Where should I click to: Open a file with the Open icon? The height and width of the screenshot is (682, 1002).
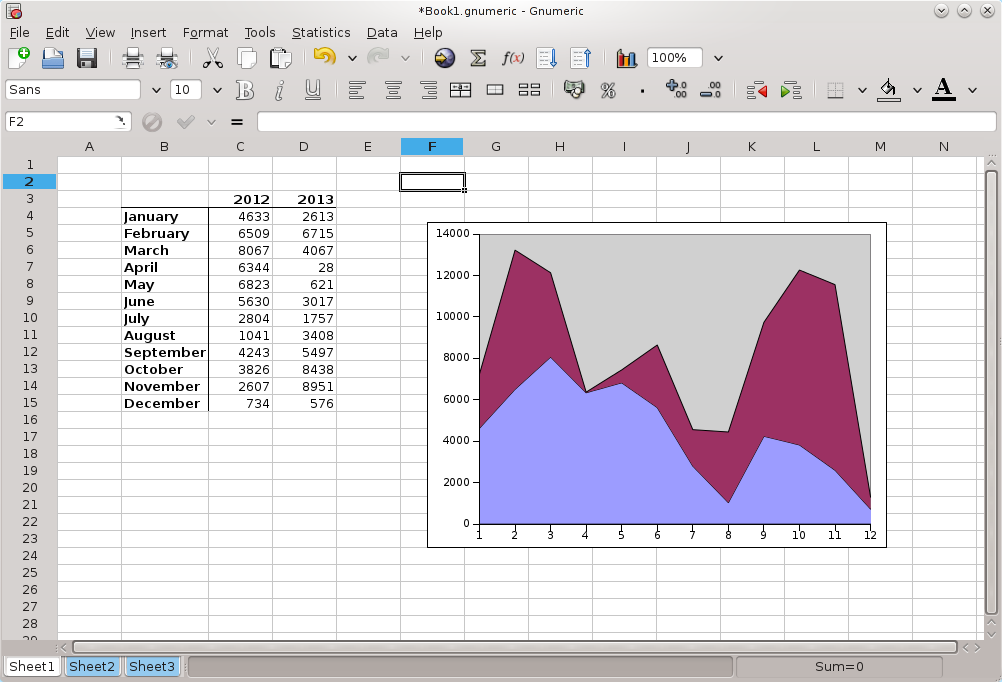pos(53,58)
